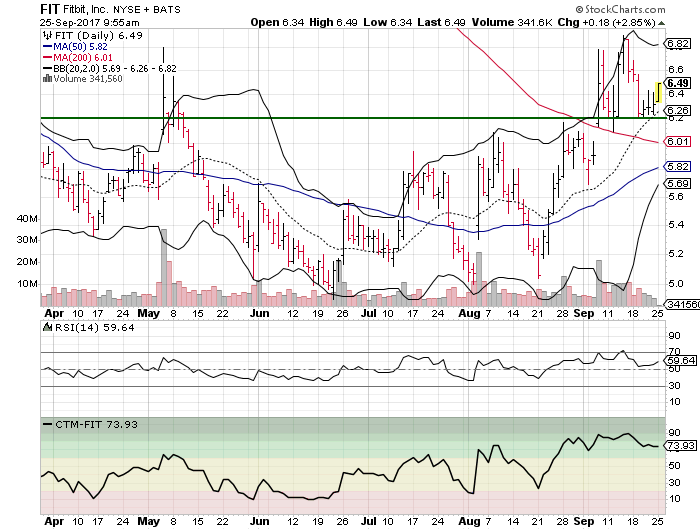Click the 5.4 label on the price scale

[x=676, y=224]
